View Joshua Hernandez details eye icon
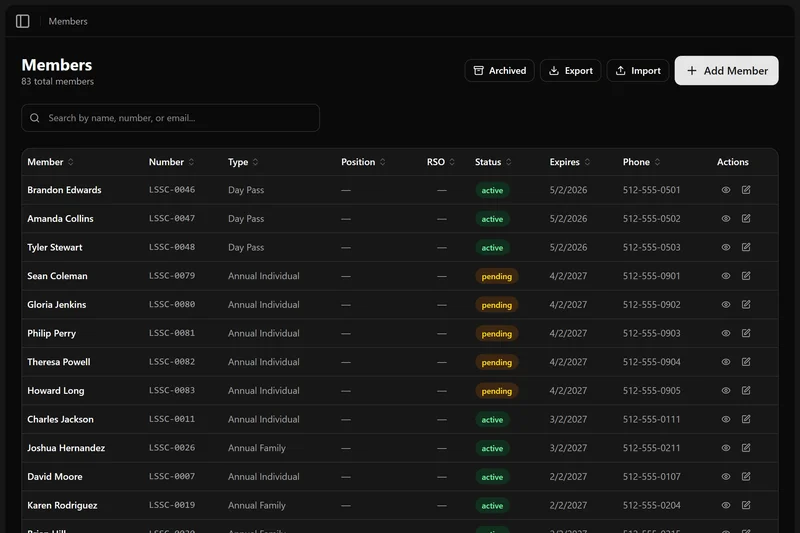 coord(726,448)
